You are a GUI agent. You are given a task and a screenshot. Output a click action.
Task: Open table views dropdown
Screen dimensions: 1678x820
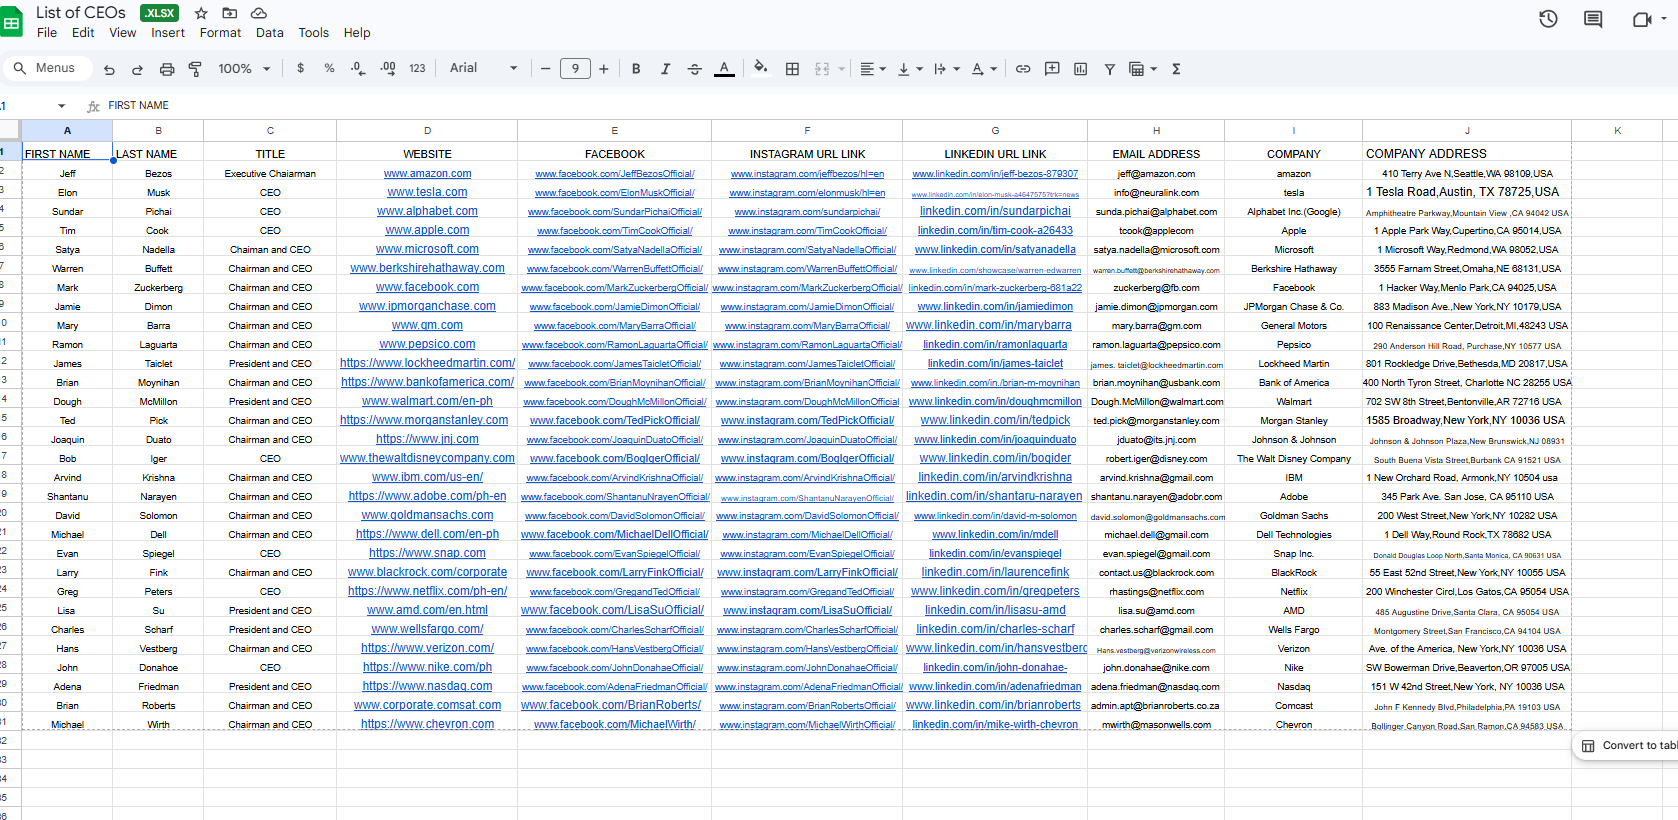[x=1142, y=69]
